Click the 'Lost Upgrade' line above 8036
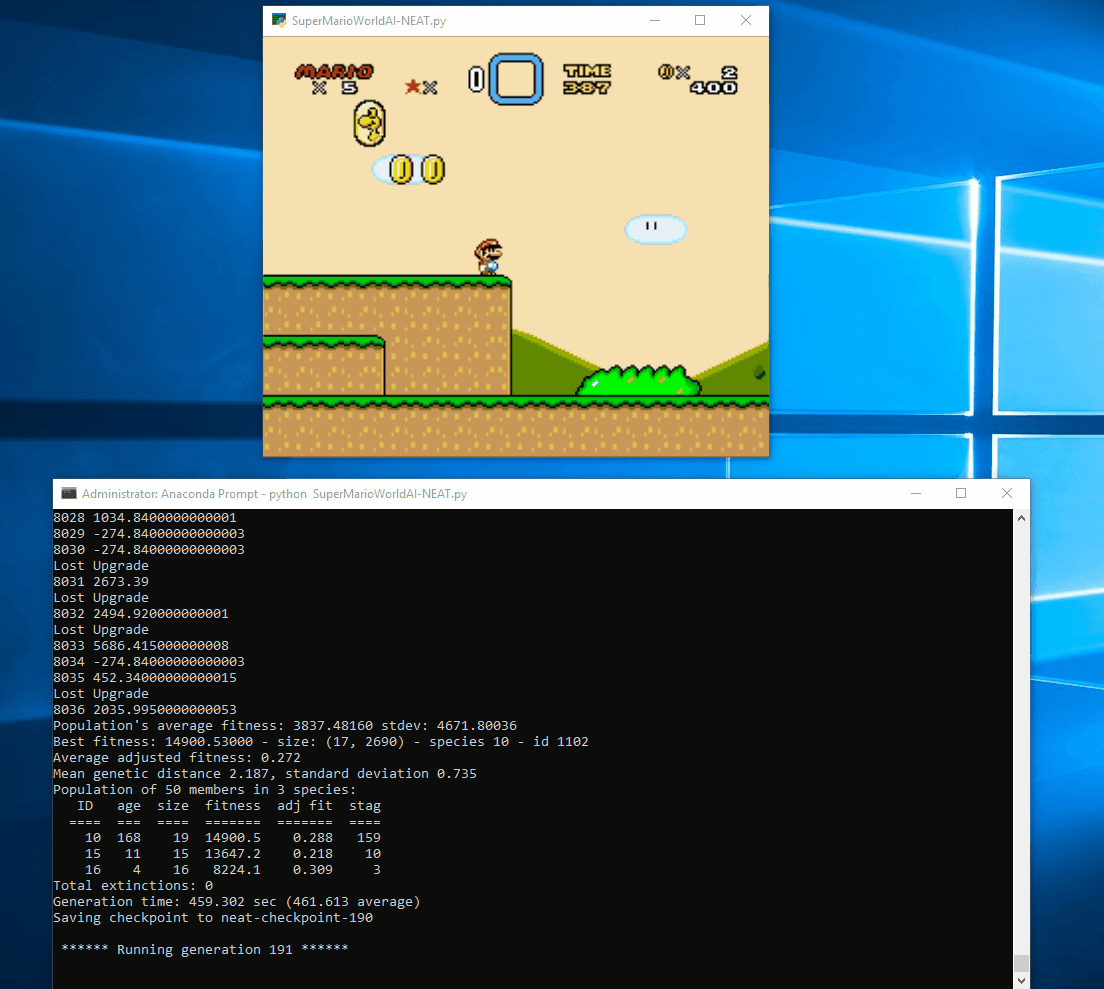 [x=101, y=694]
